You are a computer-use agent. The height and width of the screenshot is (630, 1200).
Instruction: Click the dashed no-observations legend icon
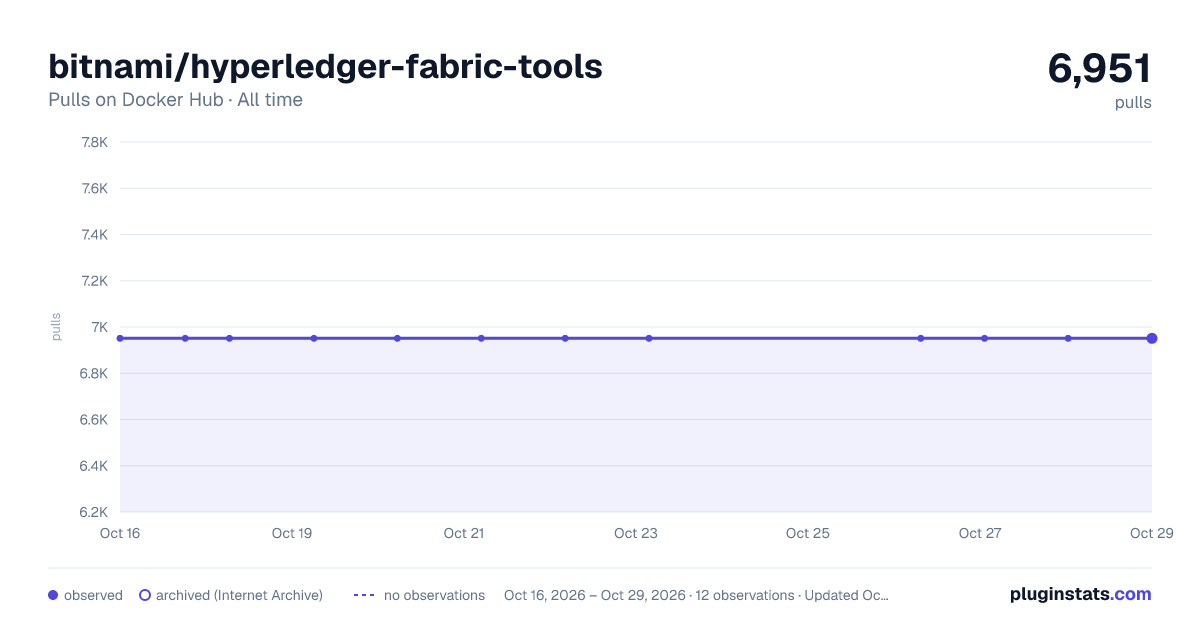coord(364,595)
